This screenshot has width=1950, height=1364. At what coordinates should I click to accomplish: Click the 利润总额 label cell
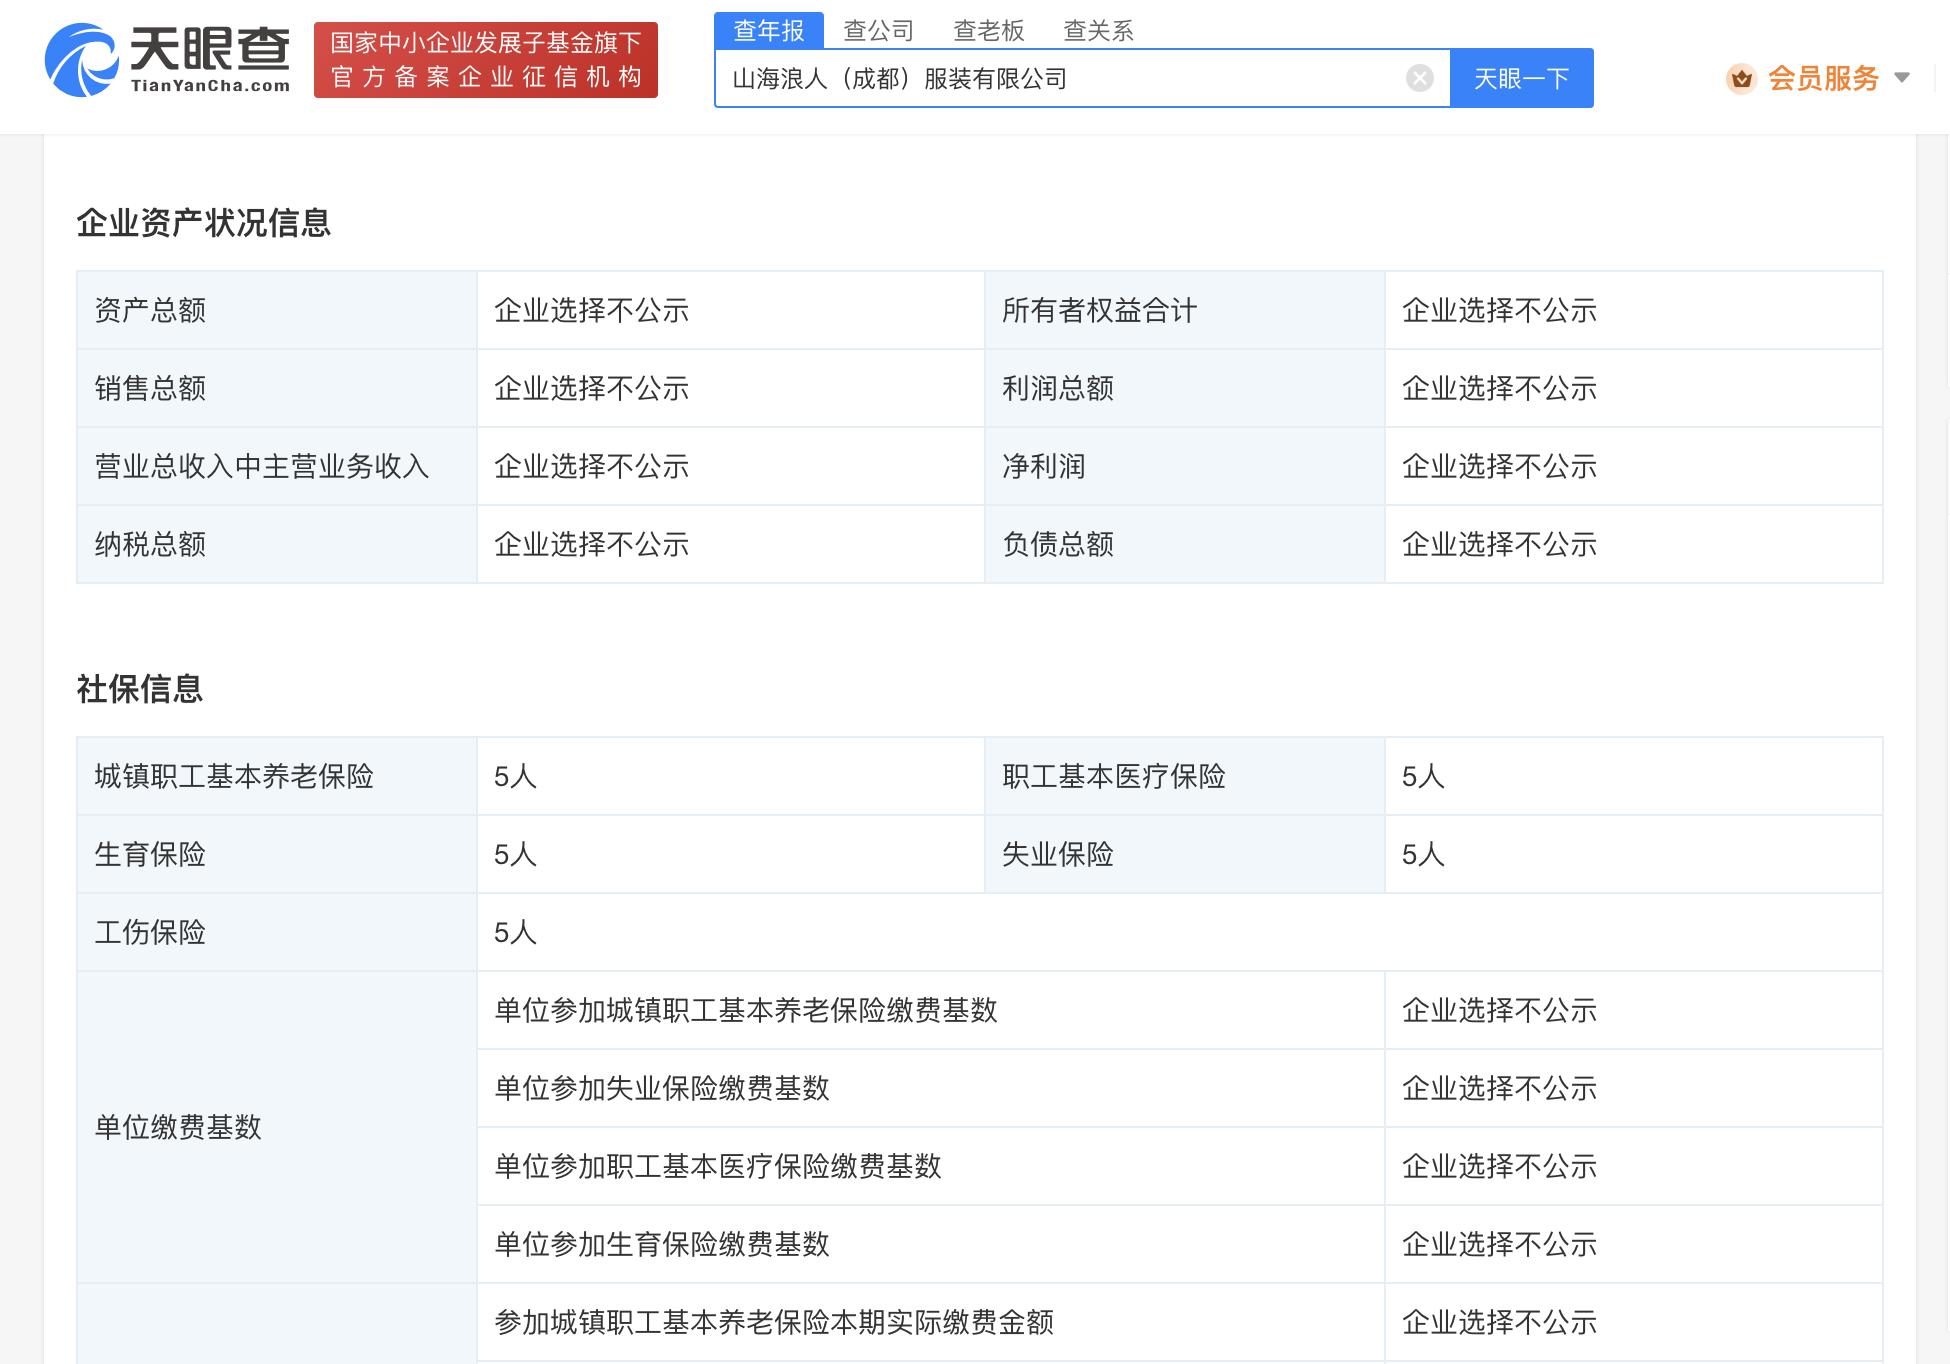[x=1185, y=388]
